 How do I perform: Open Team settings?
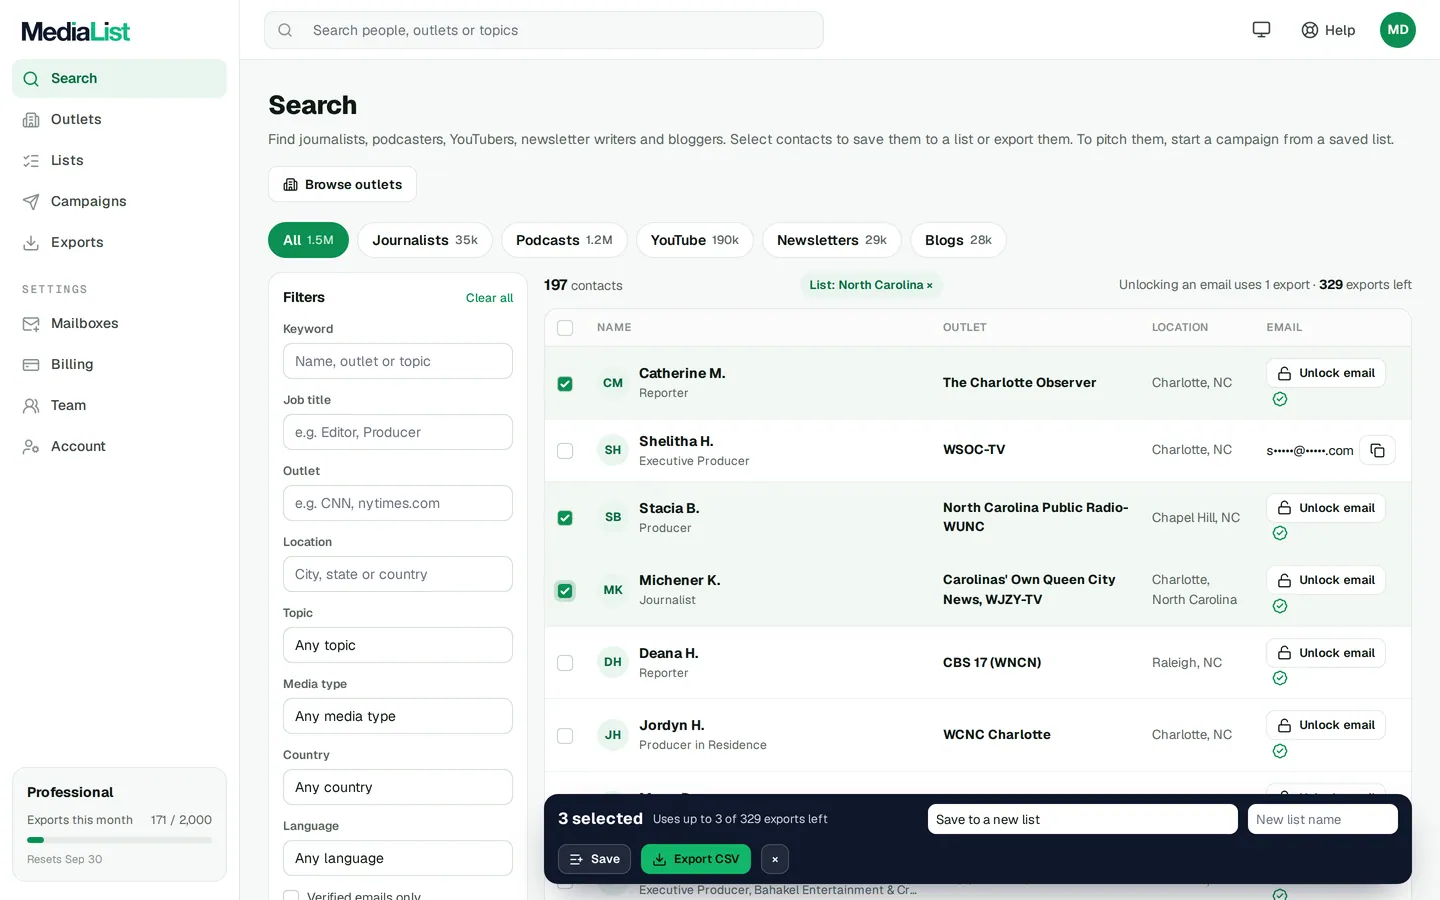pyautogui.click(x=119, y=405)
